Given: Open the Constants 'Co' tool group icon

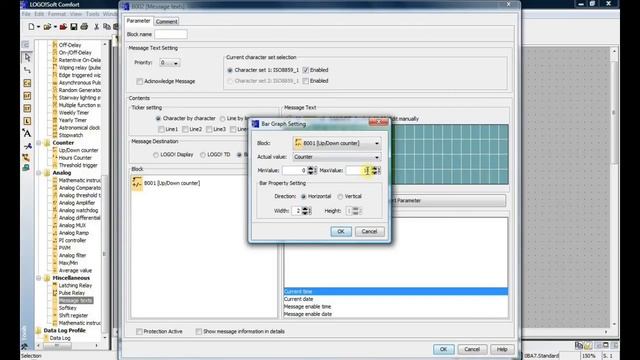Looking at the screenshot, I should pos(27,83).
